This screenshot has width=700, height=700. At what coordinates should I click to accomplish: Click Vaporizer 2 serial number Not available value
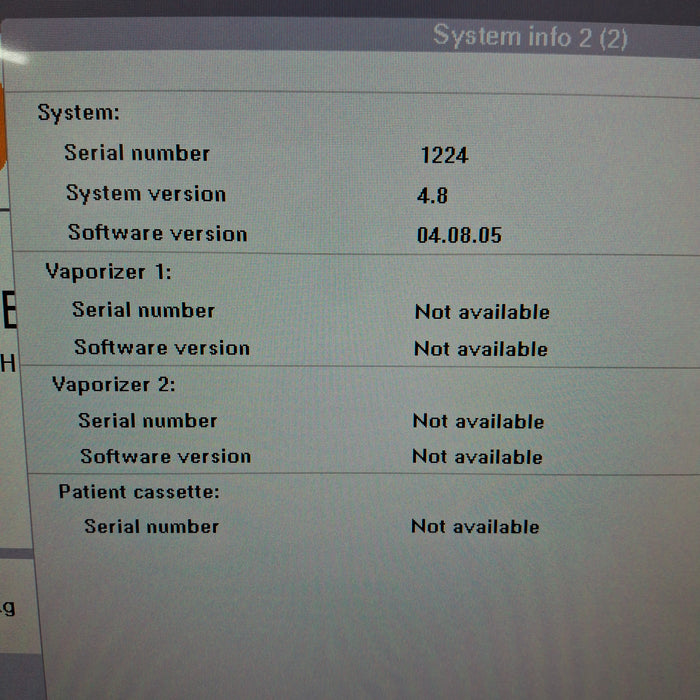(x=478, y=422)
